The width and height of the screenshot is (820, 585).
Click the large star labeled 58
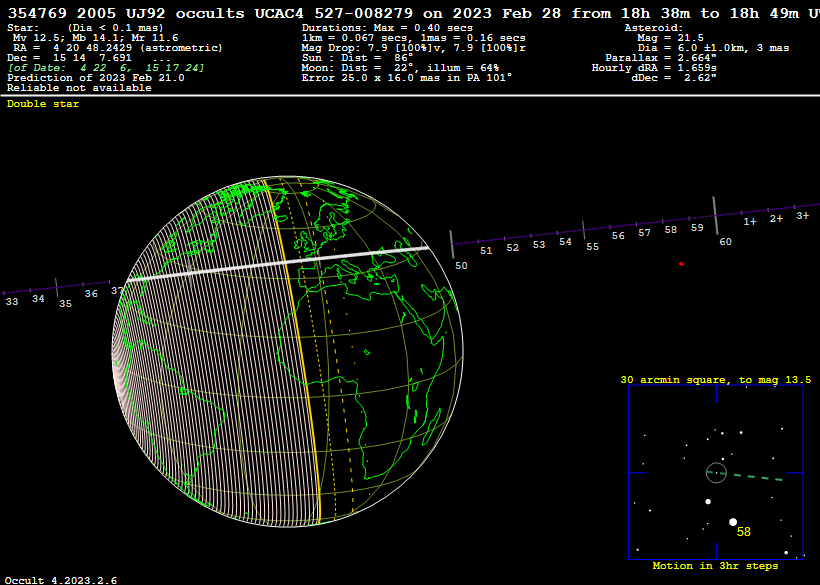(733, 522)
